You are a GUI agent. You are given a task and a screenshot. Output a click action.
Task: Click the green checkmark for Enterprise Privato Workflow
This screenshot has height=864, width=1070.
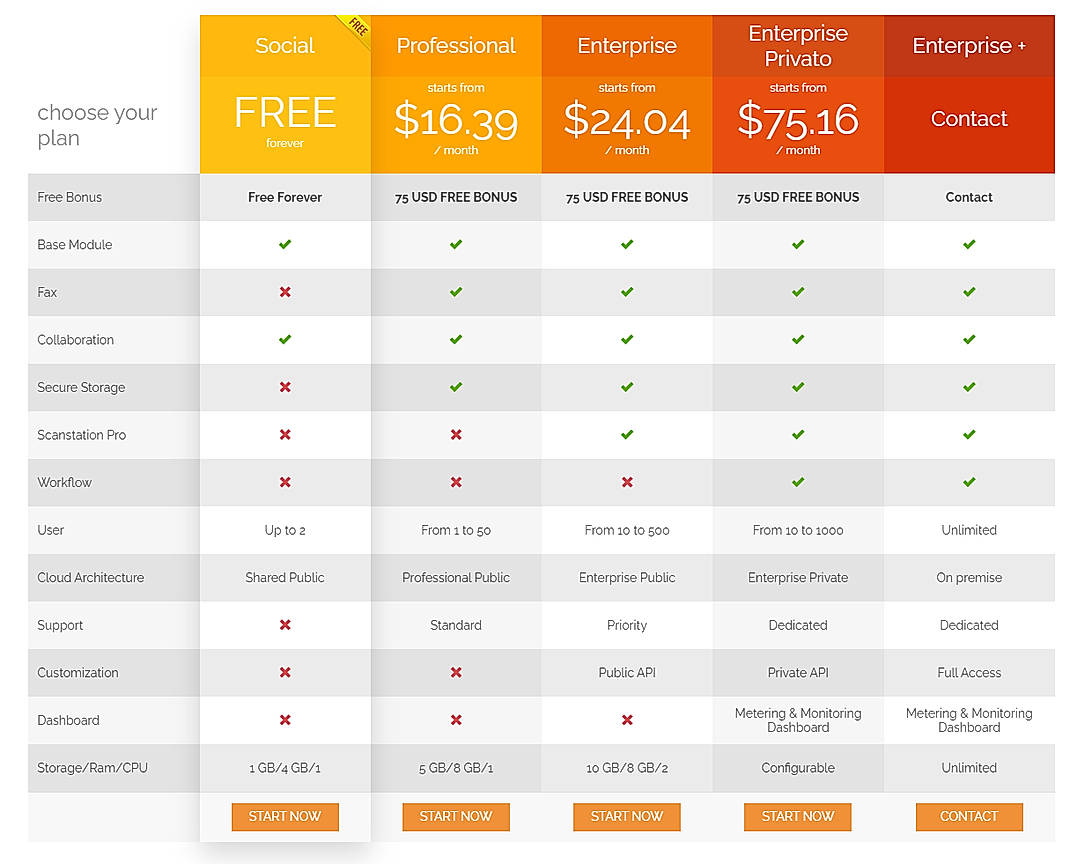pyautogui.click(x=798, y=482)
